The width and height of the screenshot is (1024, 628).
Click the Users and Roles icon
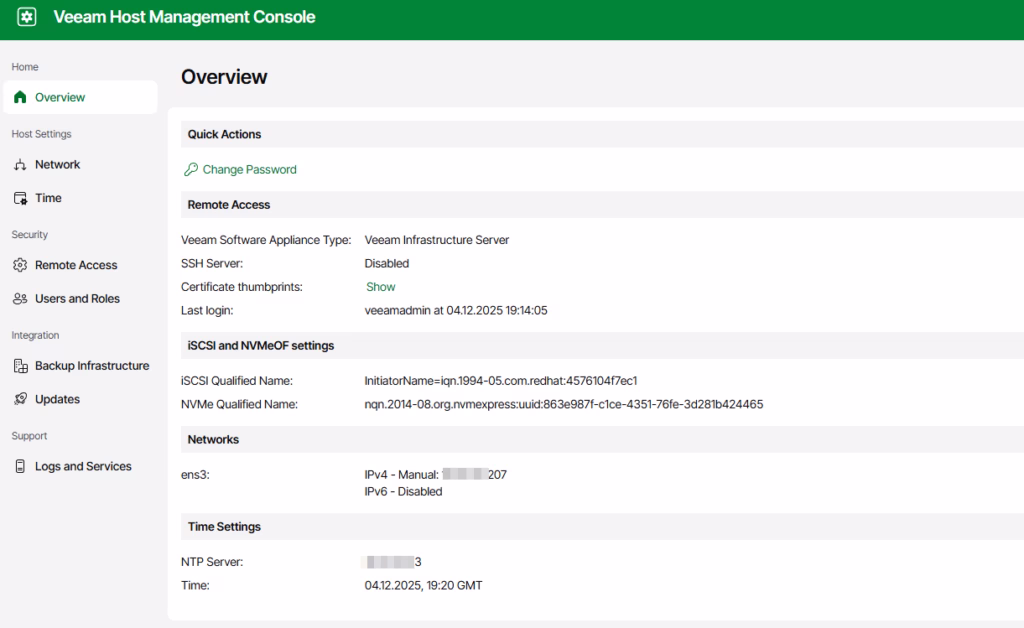click(x=20, y=299)
